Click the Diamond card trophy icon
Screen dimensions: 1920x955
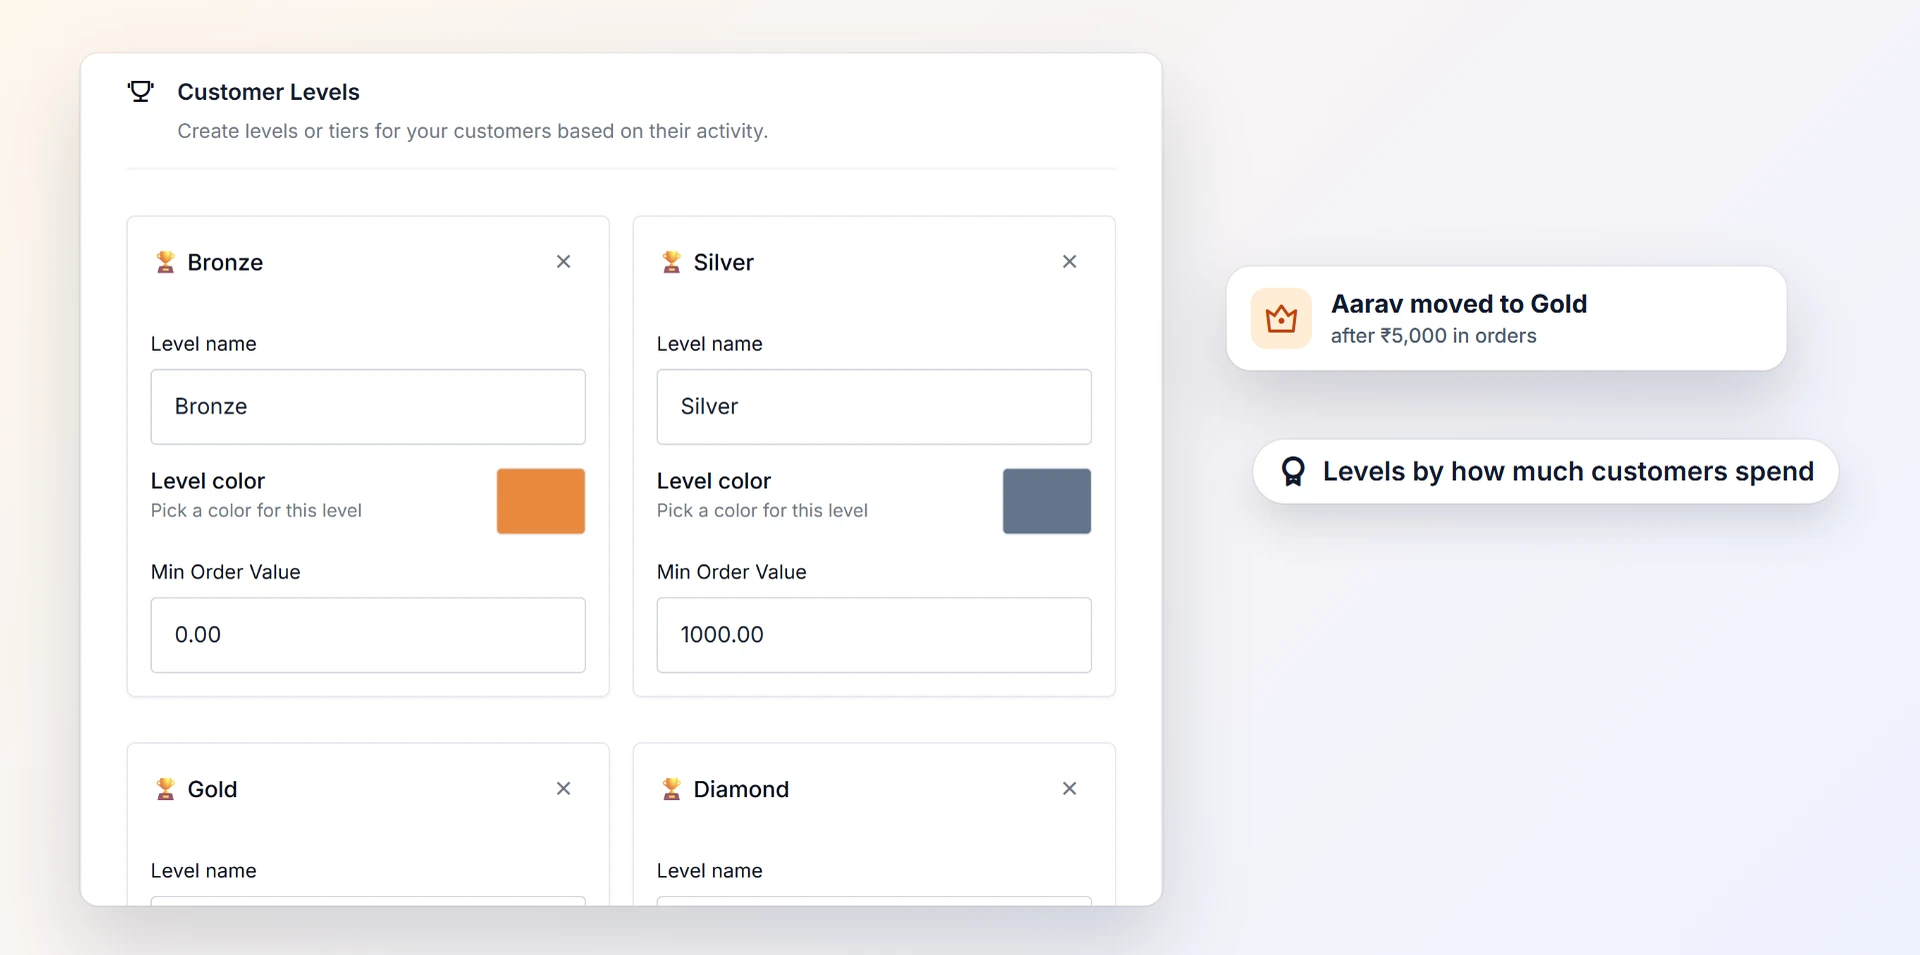(x=671, y=789)
